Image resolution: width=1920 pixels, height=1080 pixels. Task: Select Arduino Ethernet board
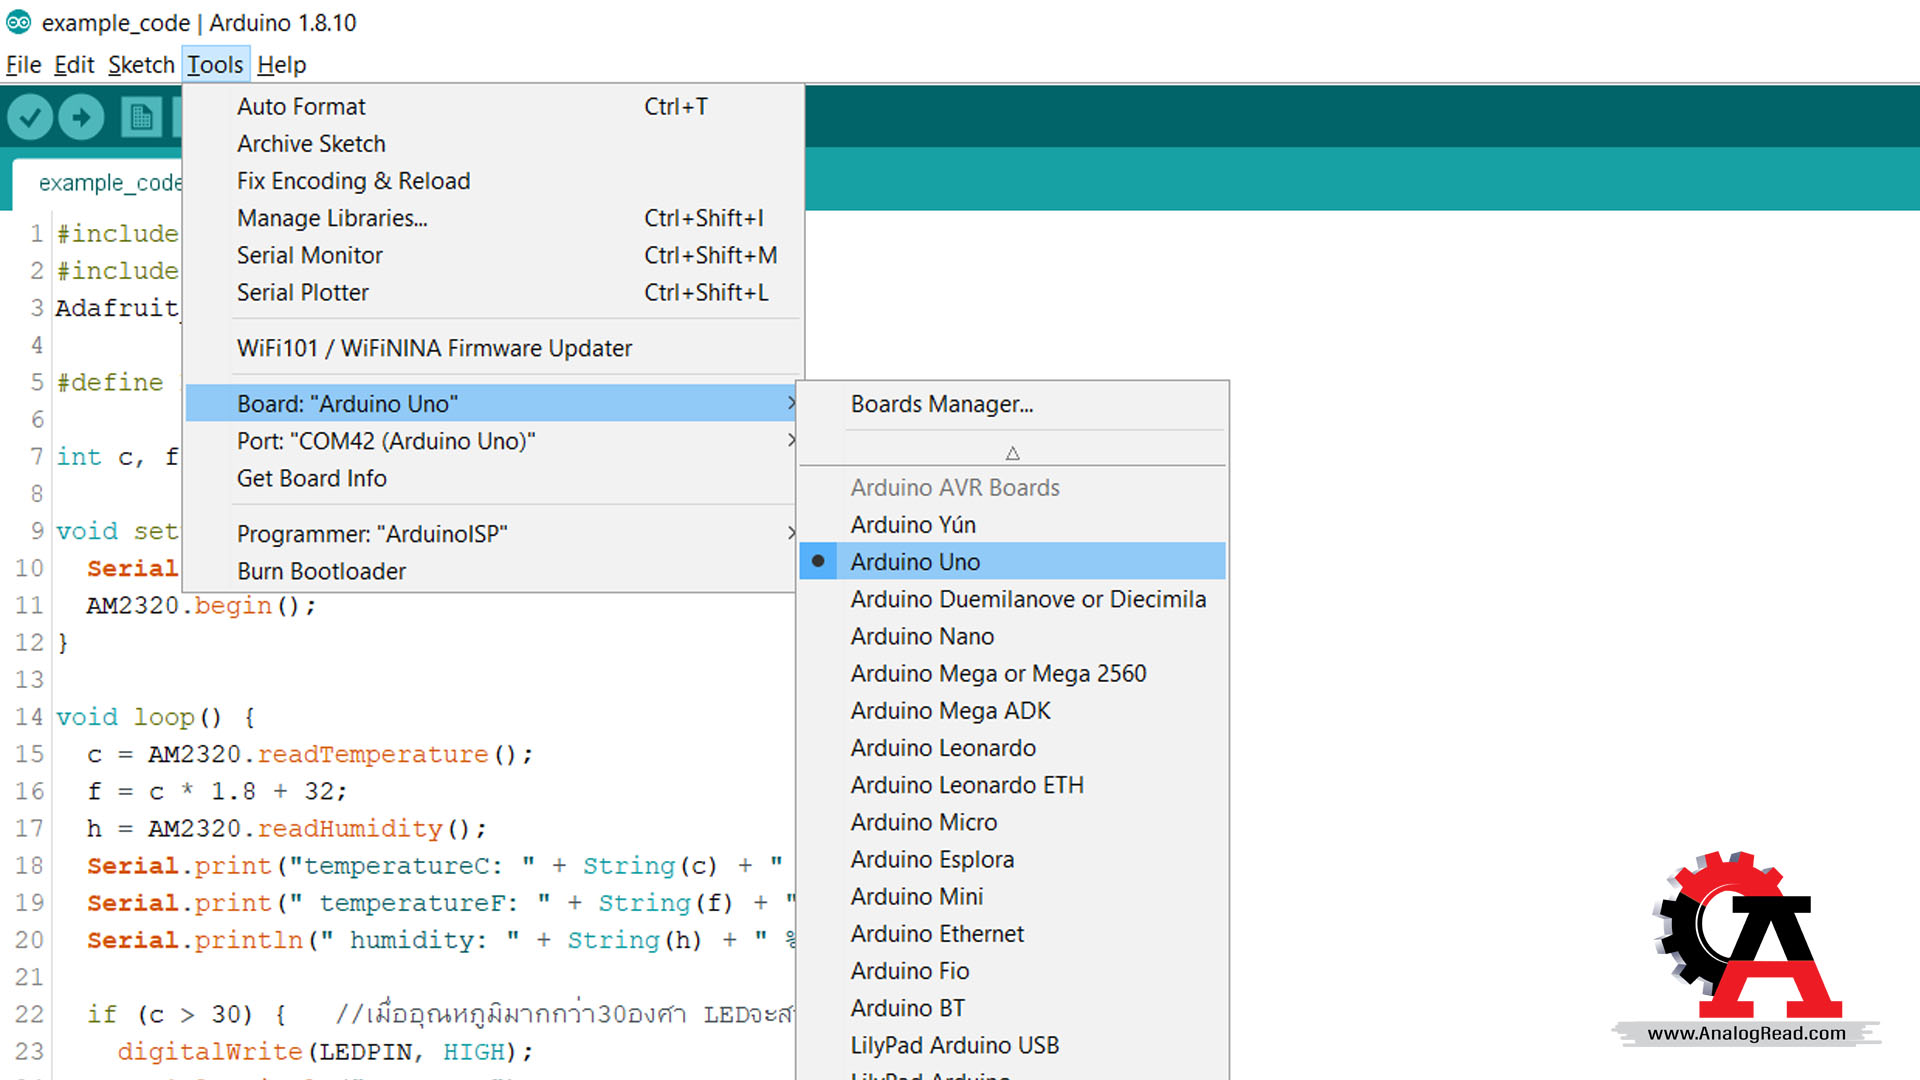tap(1012, 933)
